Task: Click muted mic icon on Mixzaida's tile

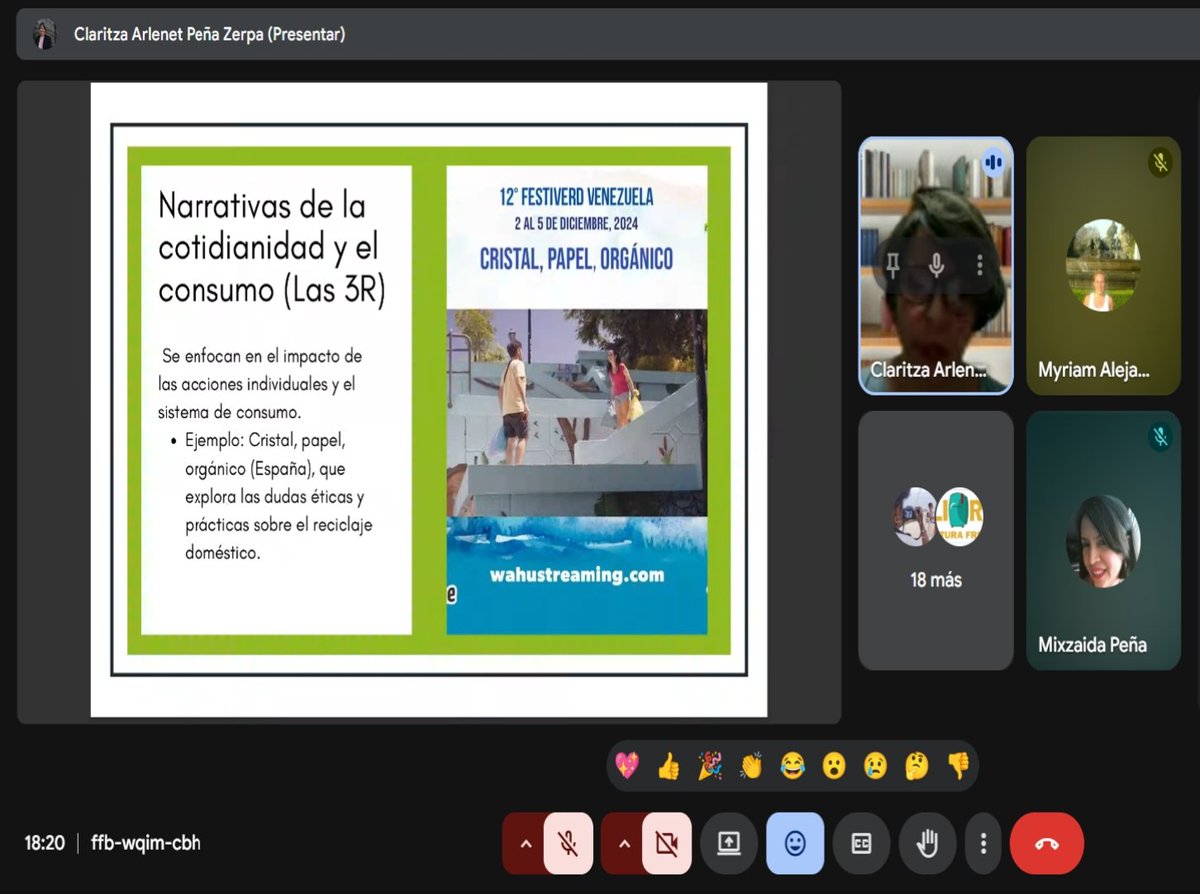Action: click(x=1160, y=436)
